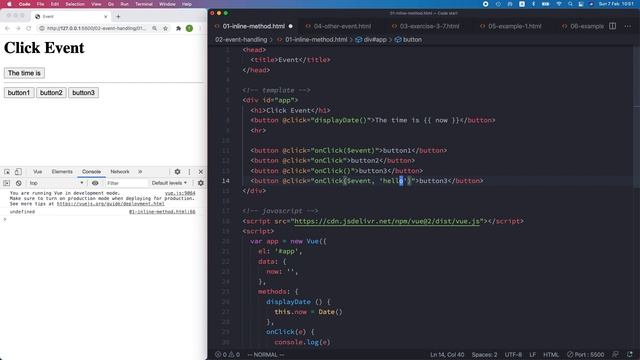Toggle the DevTools device toolbar
Viewport: 640px width, 360px height.
pyautogui.click(x=18, y=172)
